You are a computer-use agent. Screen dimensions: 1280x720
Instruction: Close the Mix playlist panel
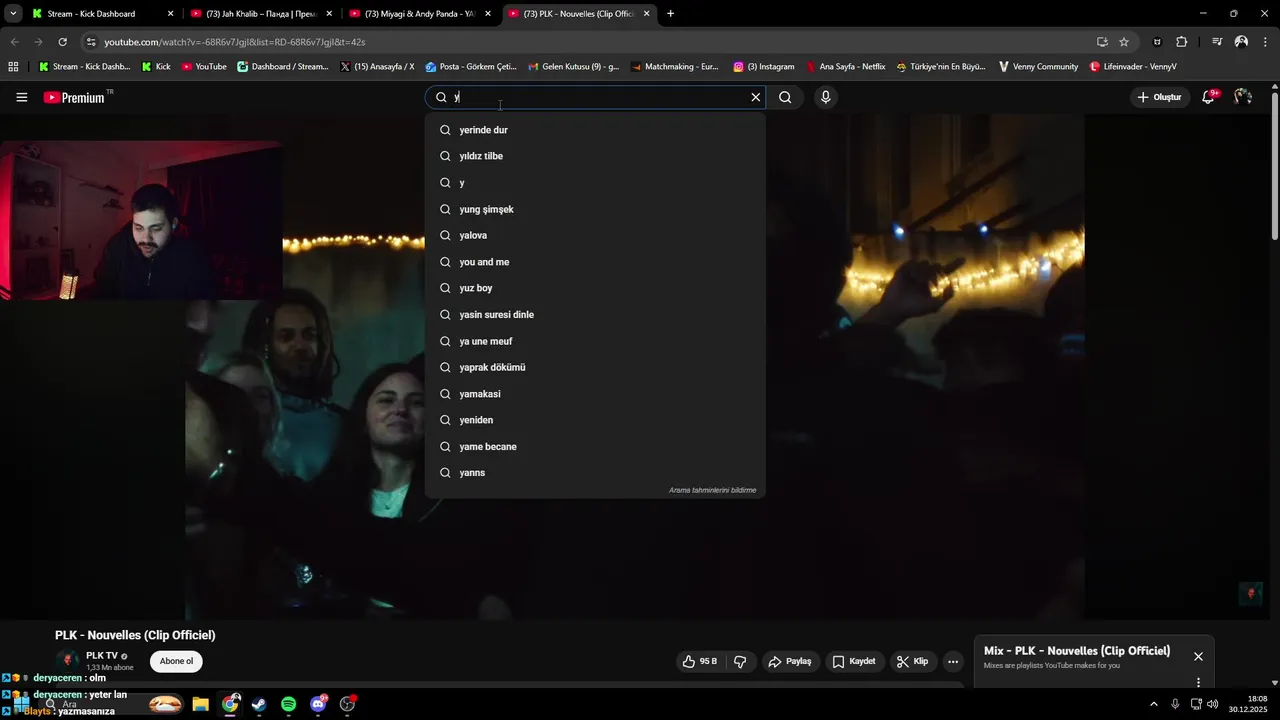pyautogui.click(x=1198, y=656)
